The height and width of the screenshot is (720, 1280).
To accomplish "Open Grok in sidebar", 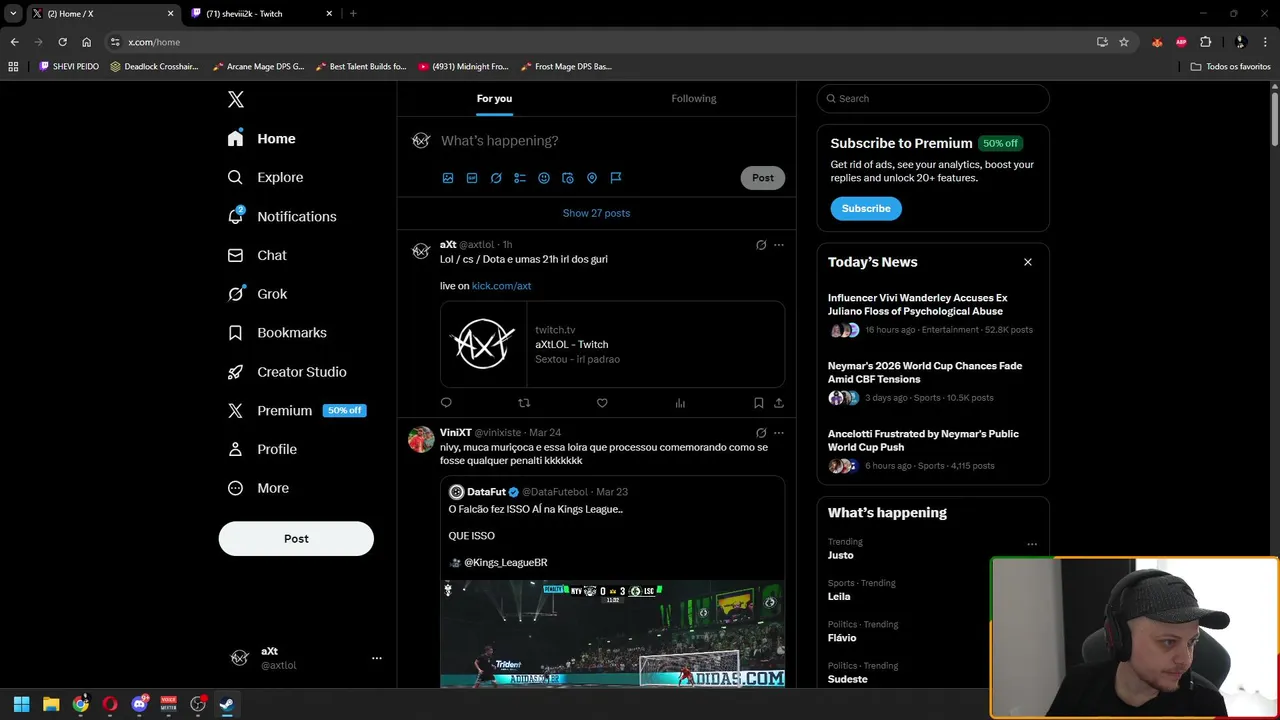I will pos(257,294).
